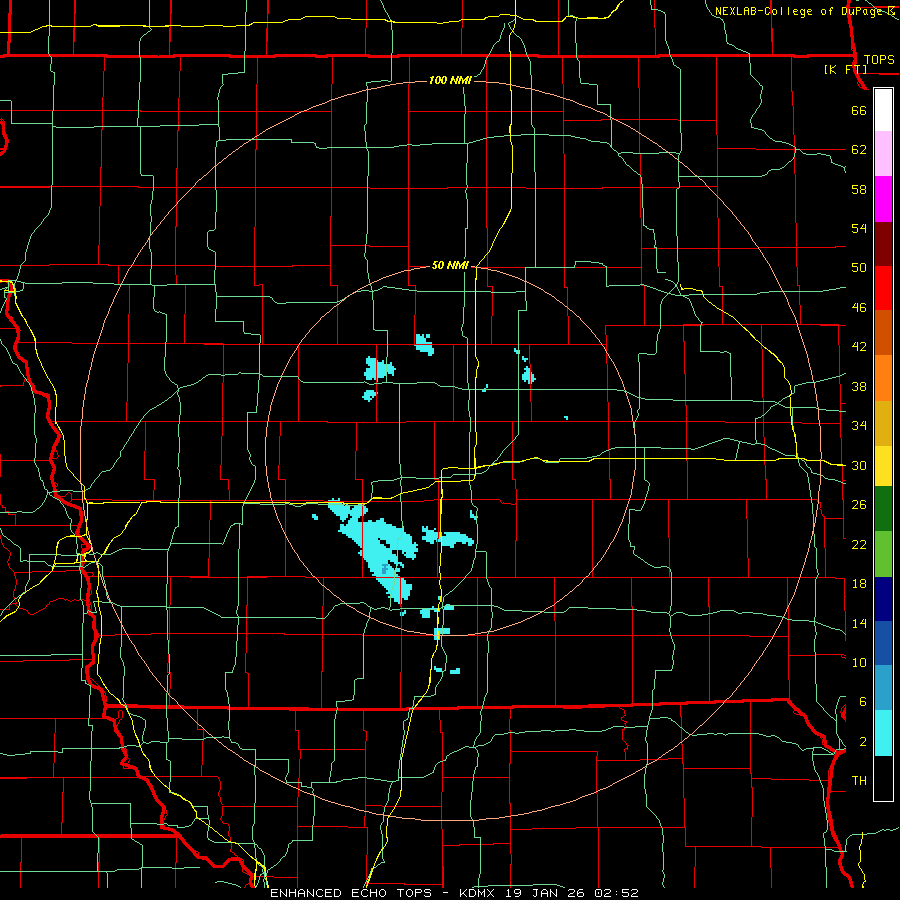Click the "26" scale value on the legend

point(859,505)
